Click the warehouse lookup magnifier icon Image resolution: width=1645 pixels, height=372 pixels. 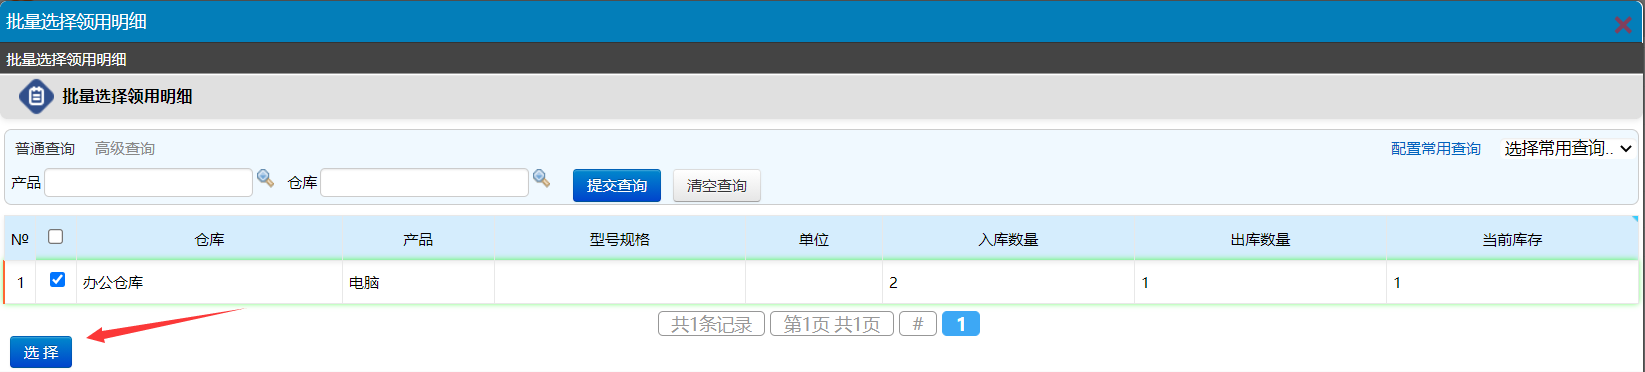point(541,178)
